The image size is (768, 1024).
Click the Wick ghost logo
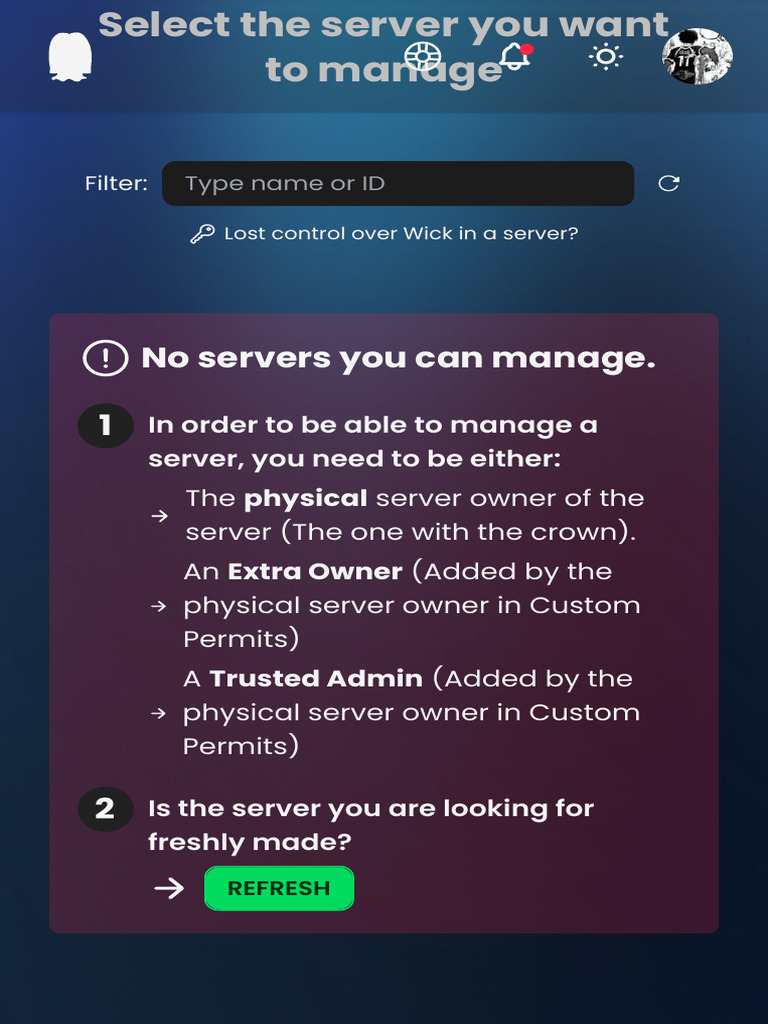[70, 57]
